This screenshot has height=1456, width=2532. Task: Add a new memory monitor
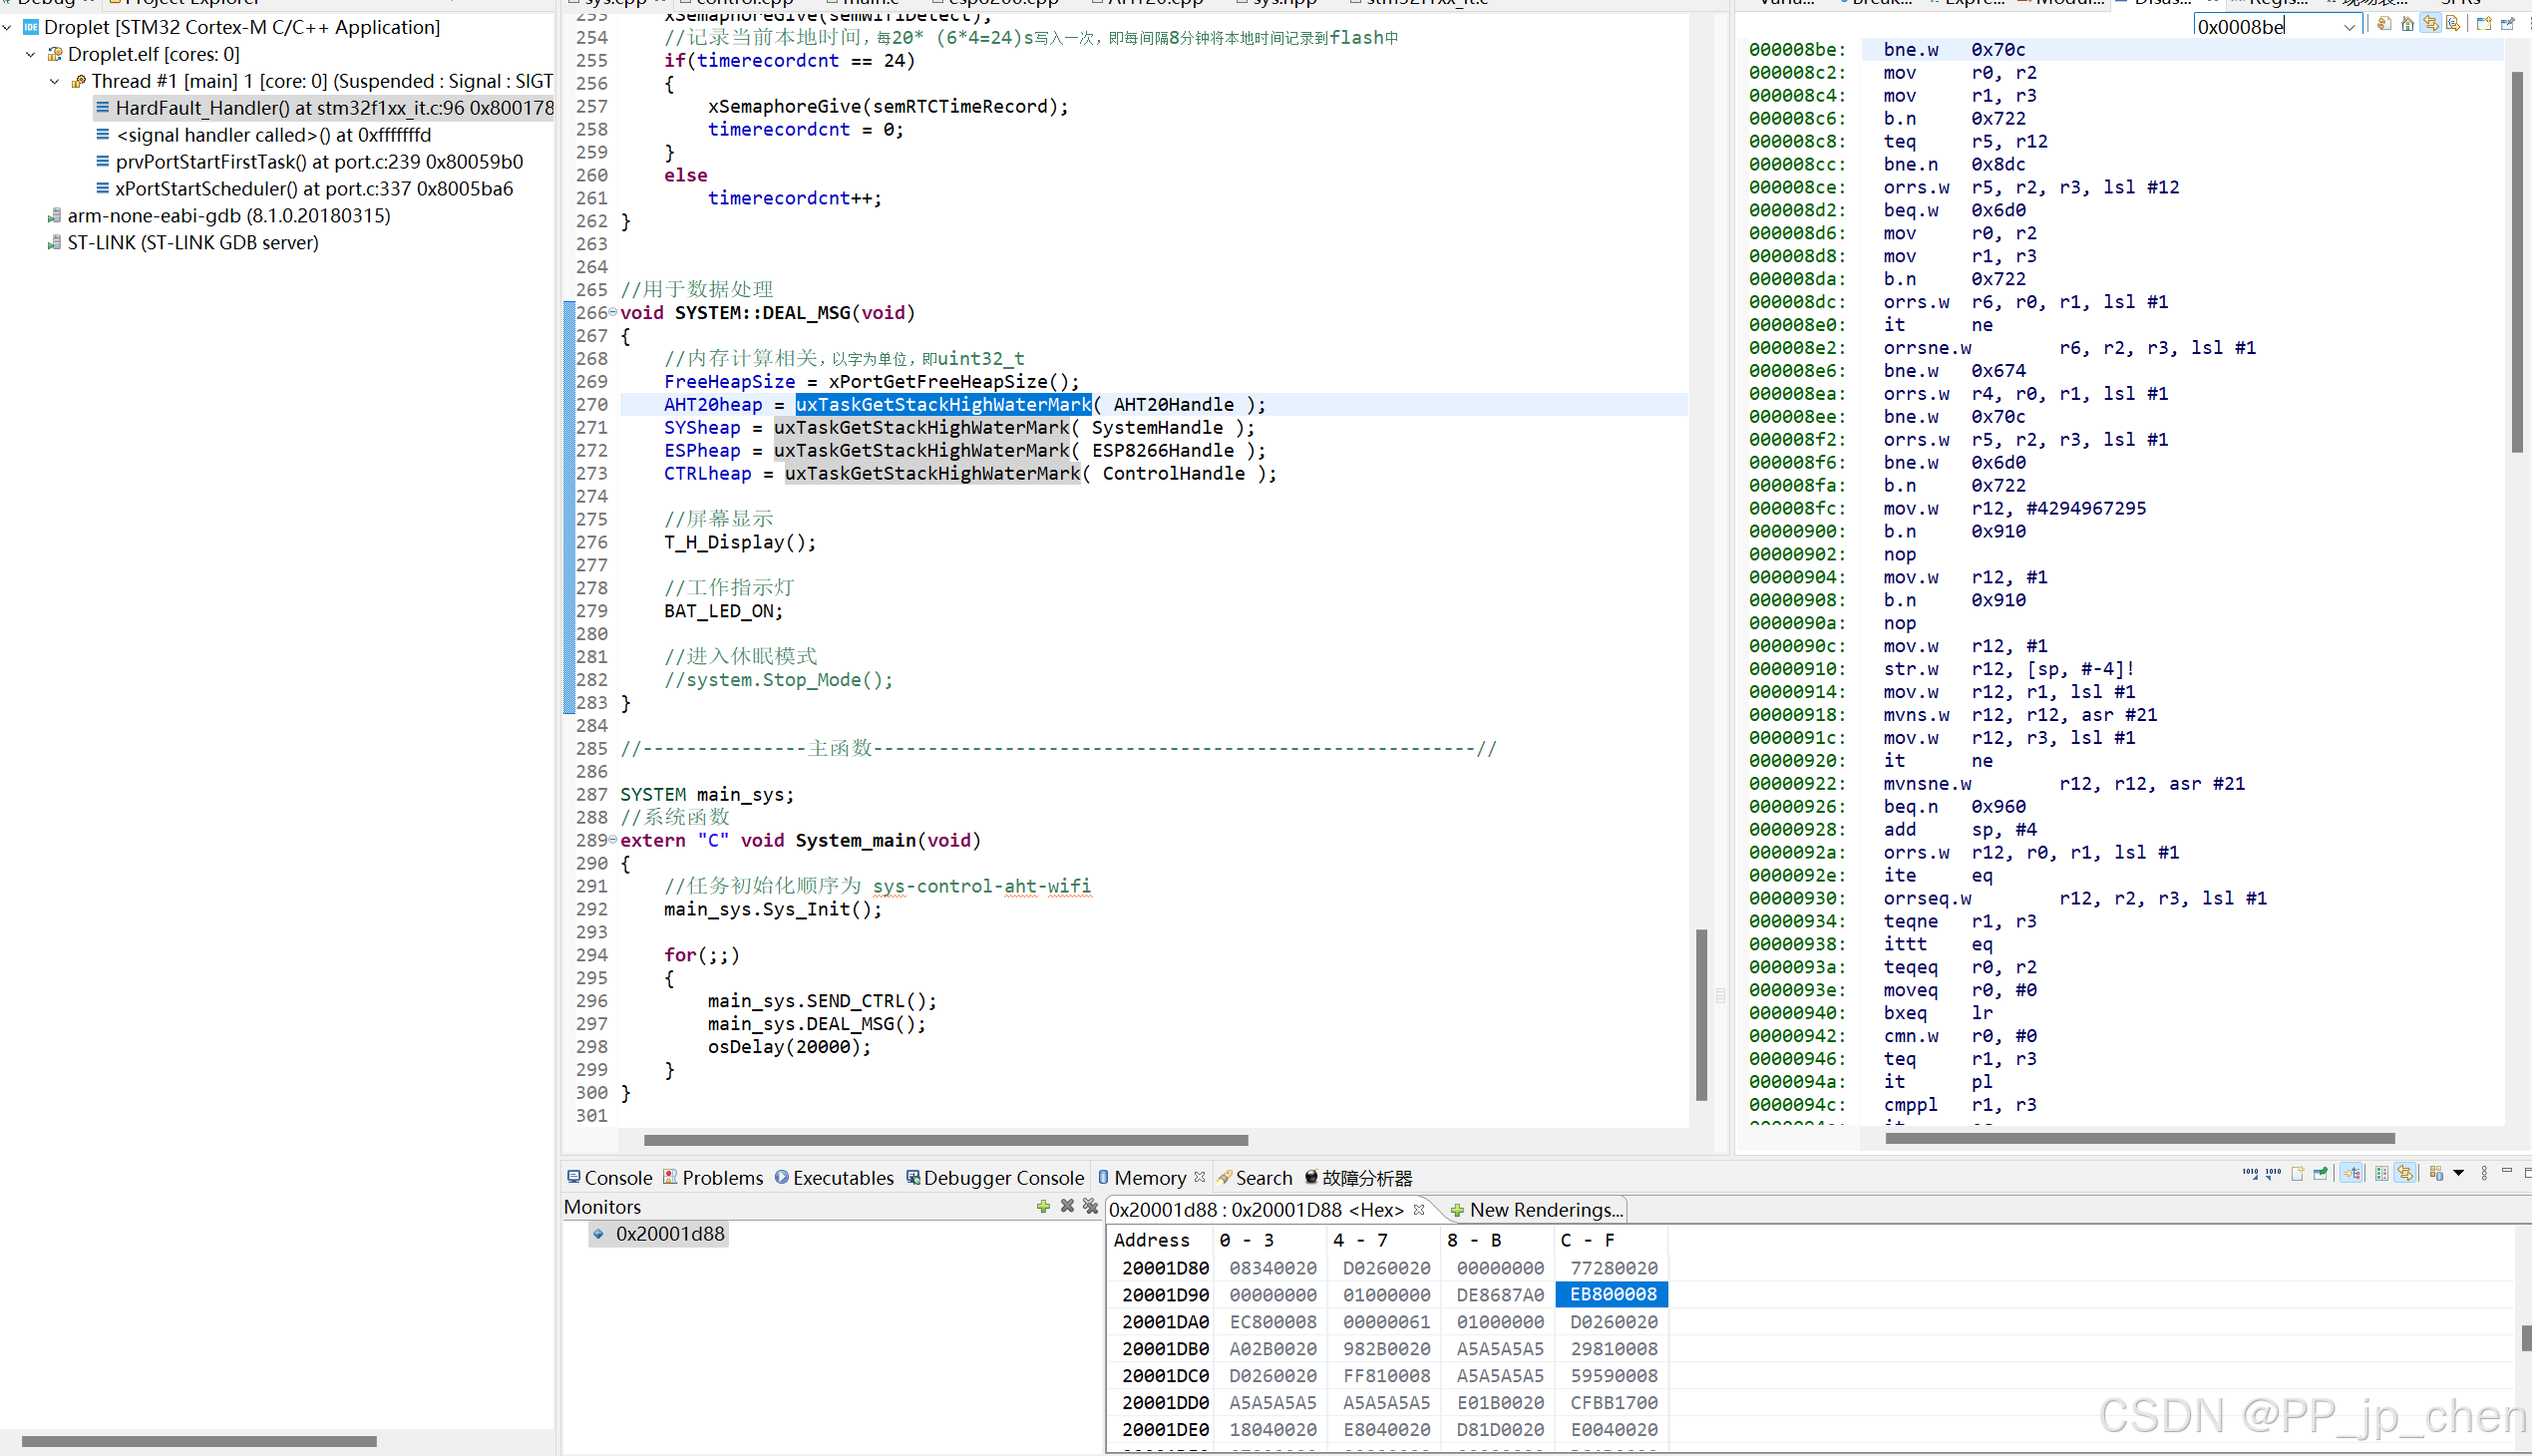(1043, 1206)
